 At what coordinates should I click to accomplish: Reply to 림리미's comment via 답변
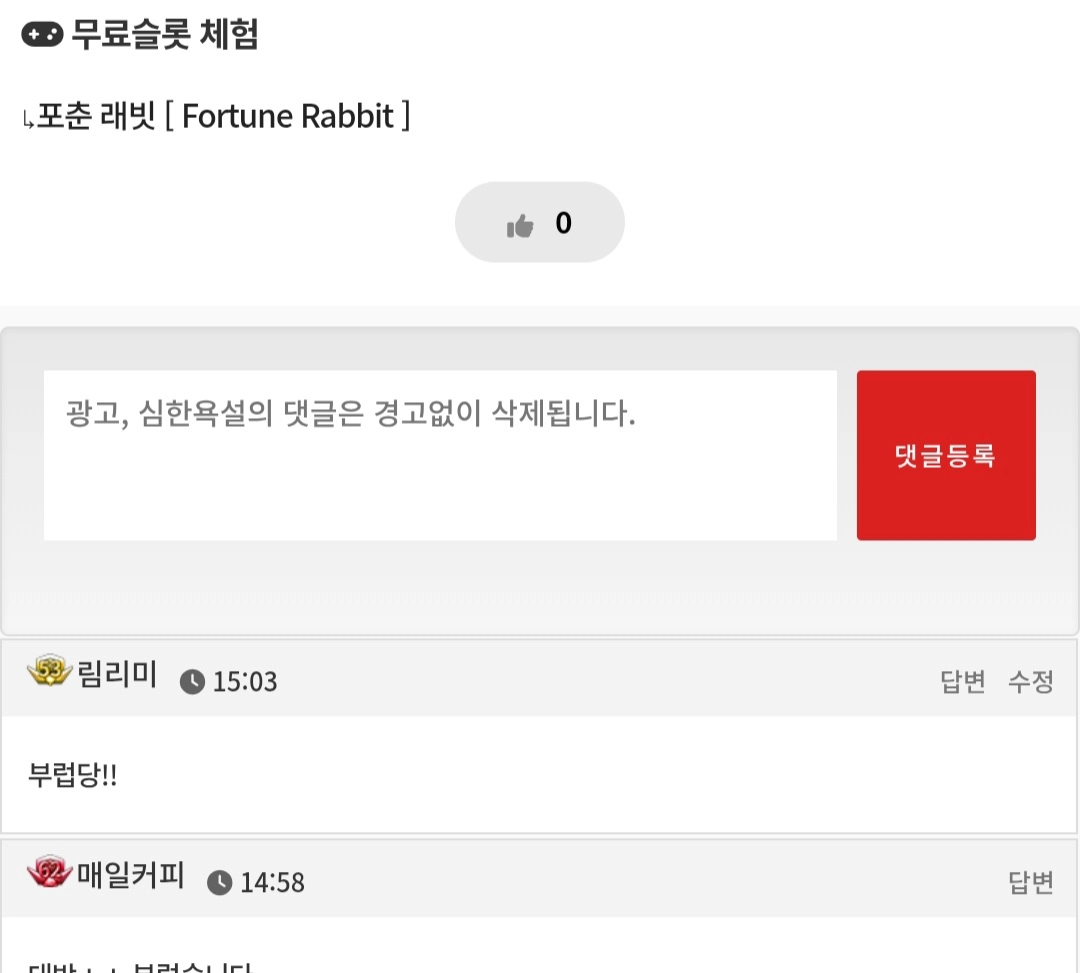coord(963,682)
